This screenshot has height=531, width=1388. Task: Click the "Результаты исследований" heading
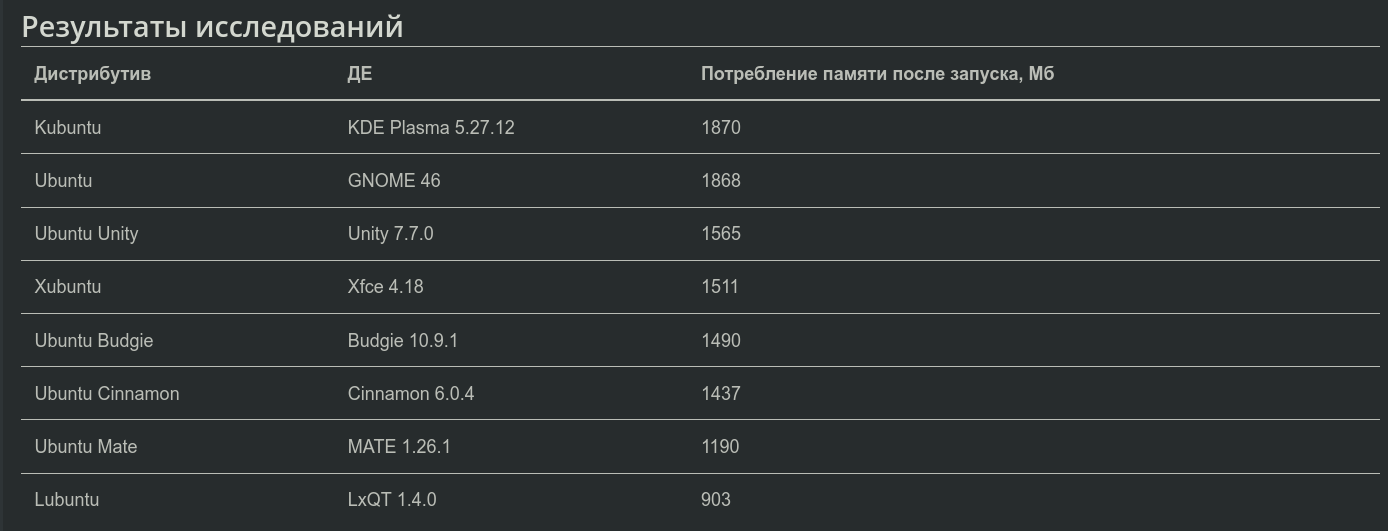(212, 27)
